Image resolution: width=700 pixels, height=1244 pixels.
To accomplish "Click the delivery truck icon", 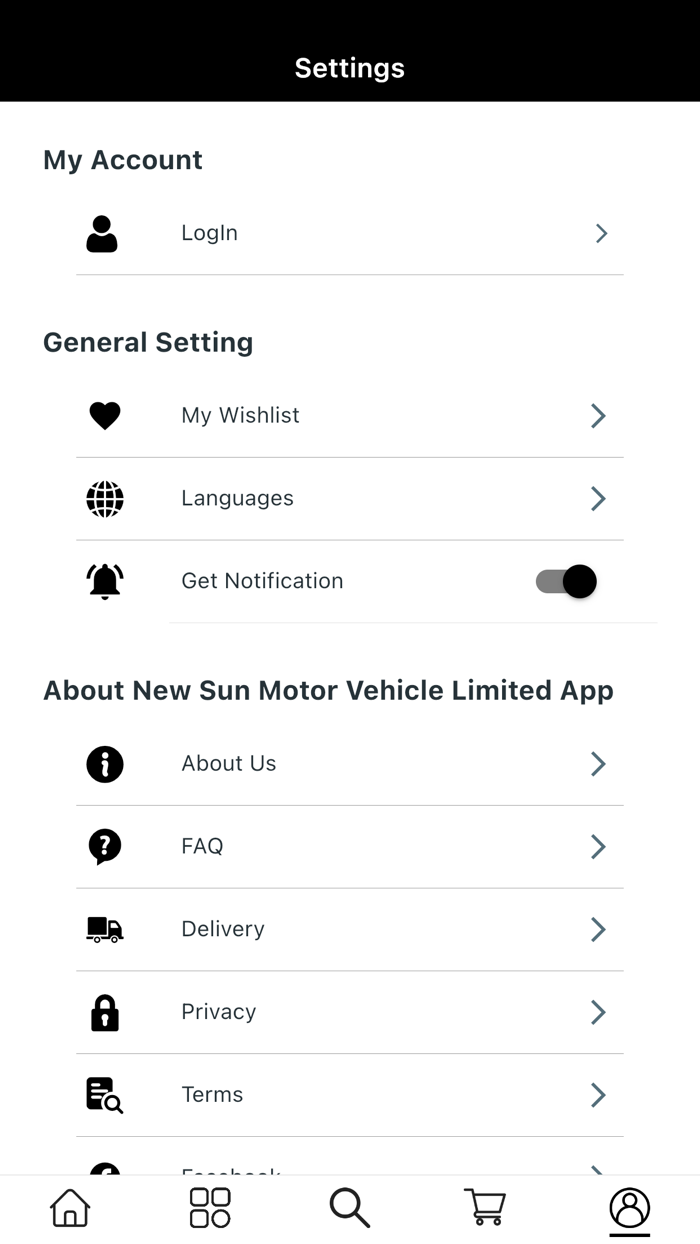I will [104, 929].
